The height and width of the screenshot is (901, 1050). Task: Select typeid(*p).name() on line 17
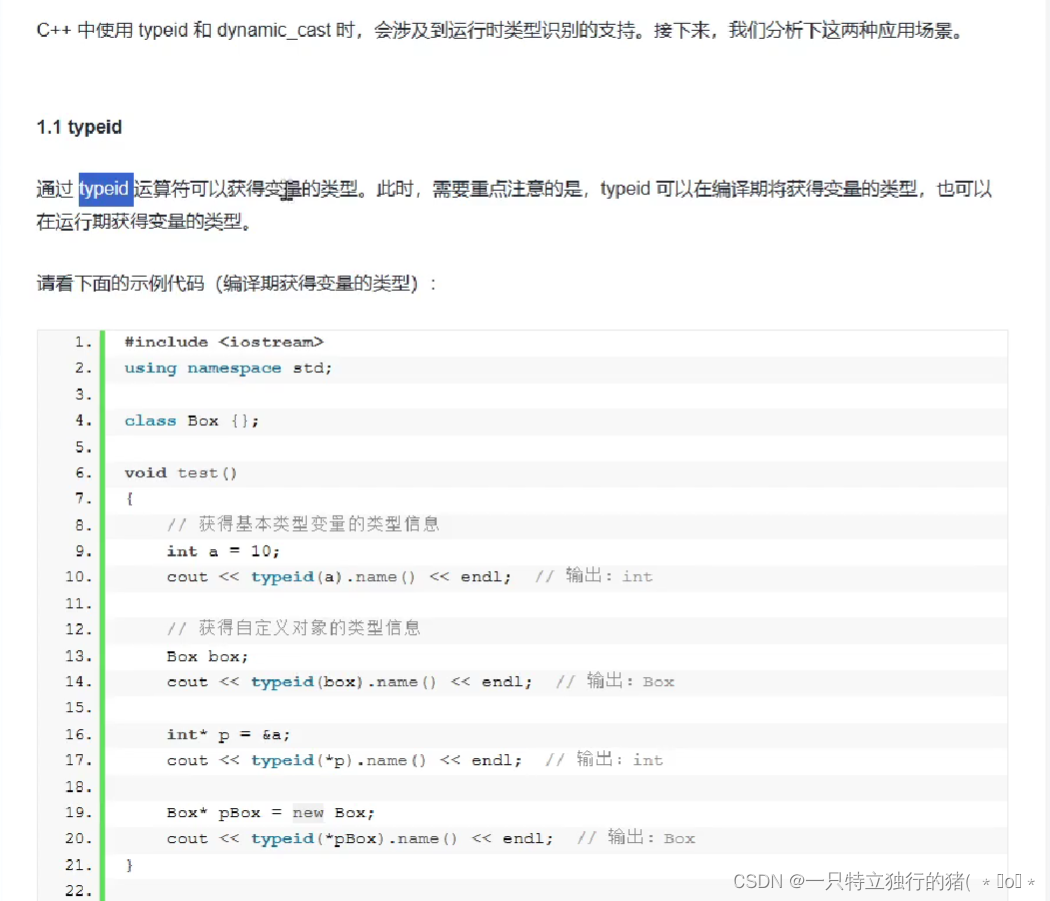[x=325, y=760]
